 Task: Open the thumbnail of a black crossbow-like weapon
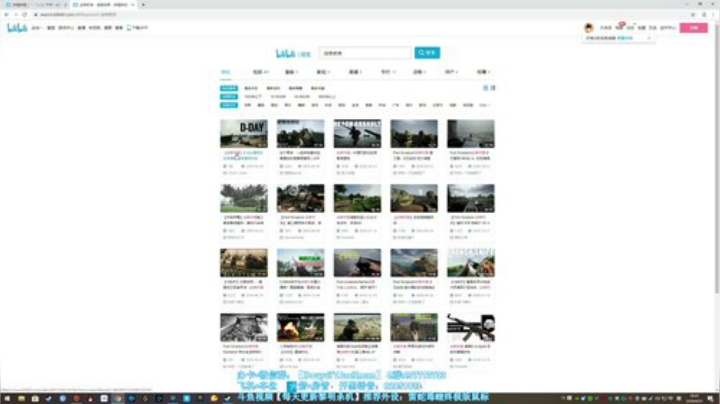pos(471,327)
